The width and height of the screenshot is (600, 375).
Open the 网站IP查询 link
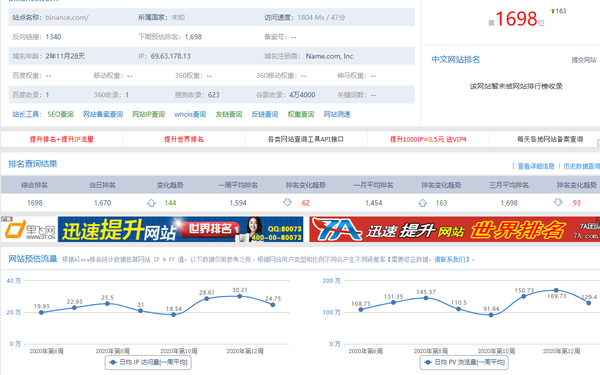point(148,114)
